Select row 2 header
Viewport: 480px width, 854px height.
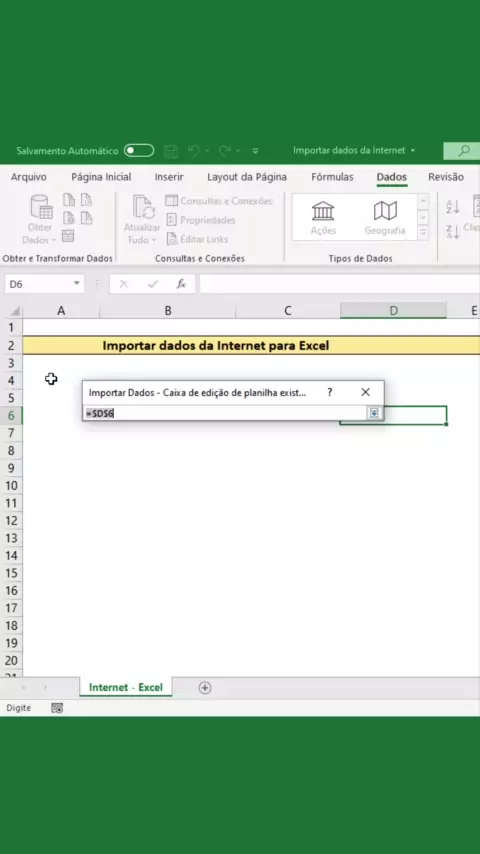pyautogui.click(x=11, y=345)
